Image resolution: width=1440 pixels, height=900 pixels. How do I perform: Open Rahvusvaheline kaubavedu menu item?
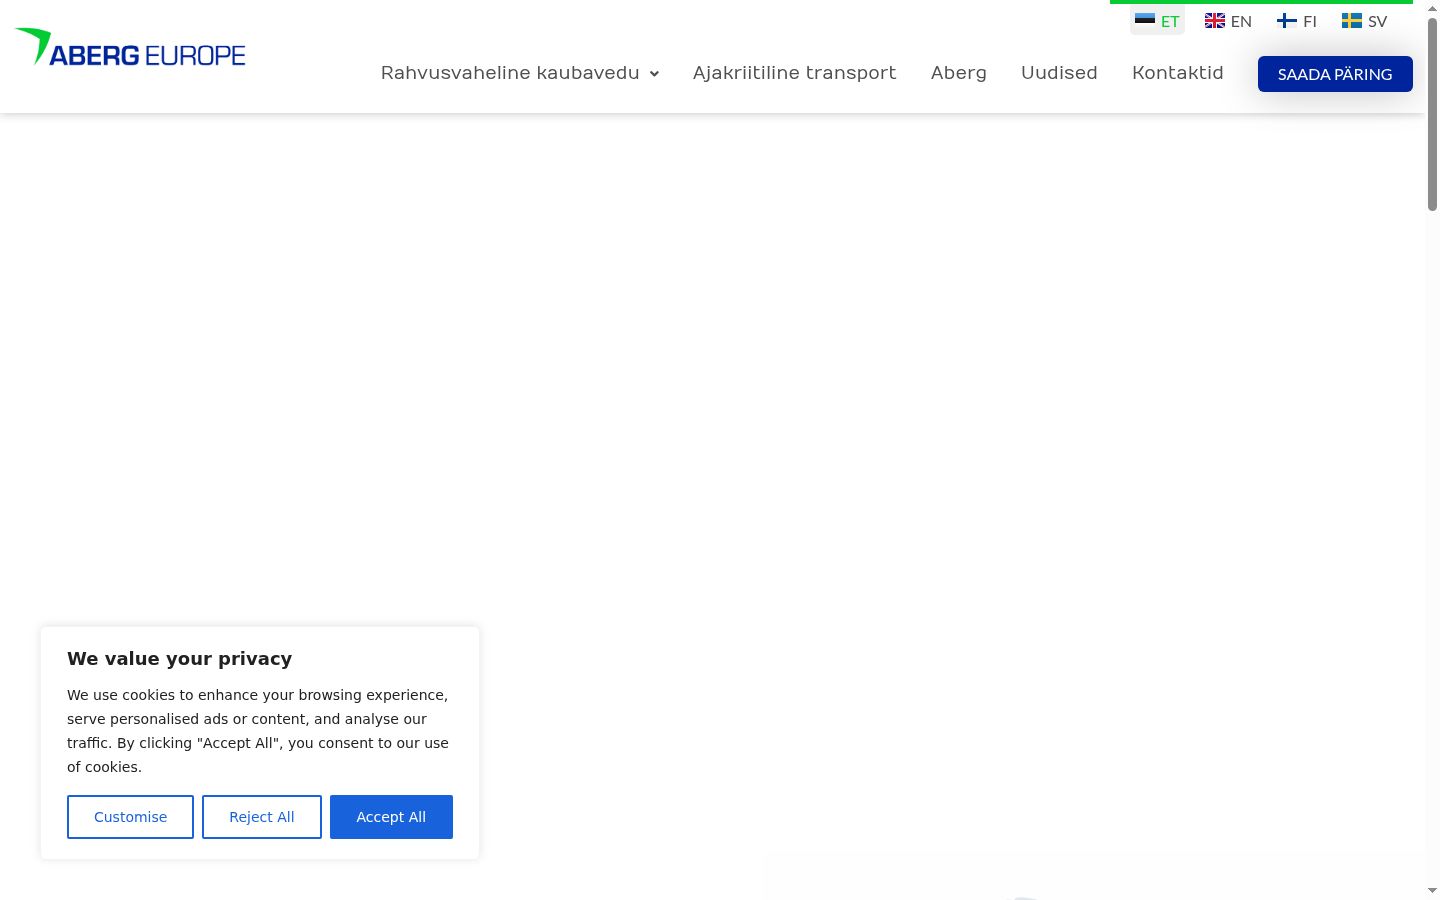click(510, 73)
